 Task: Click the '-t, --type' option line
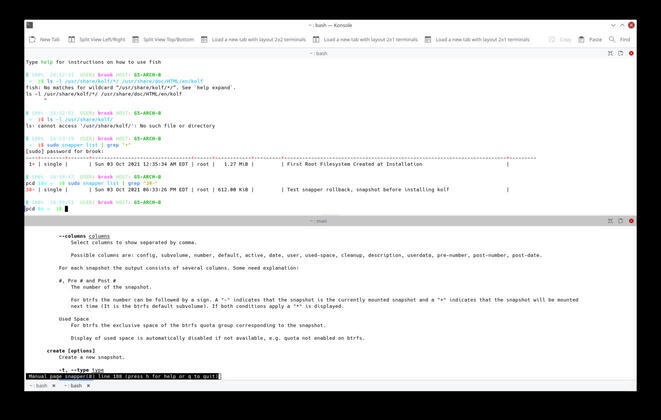click(81, 370)
